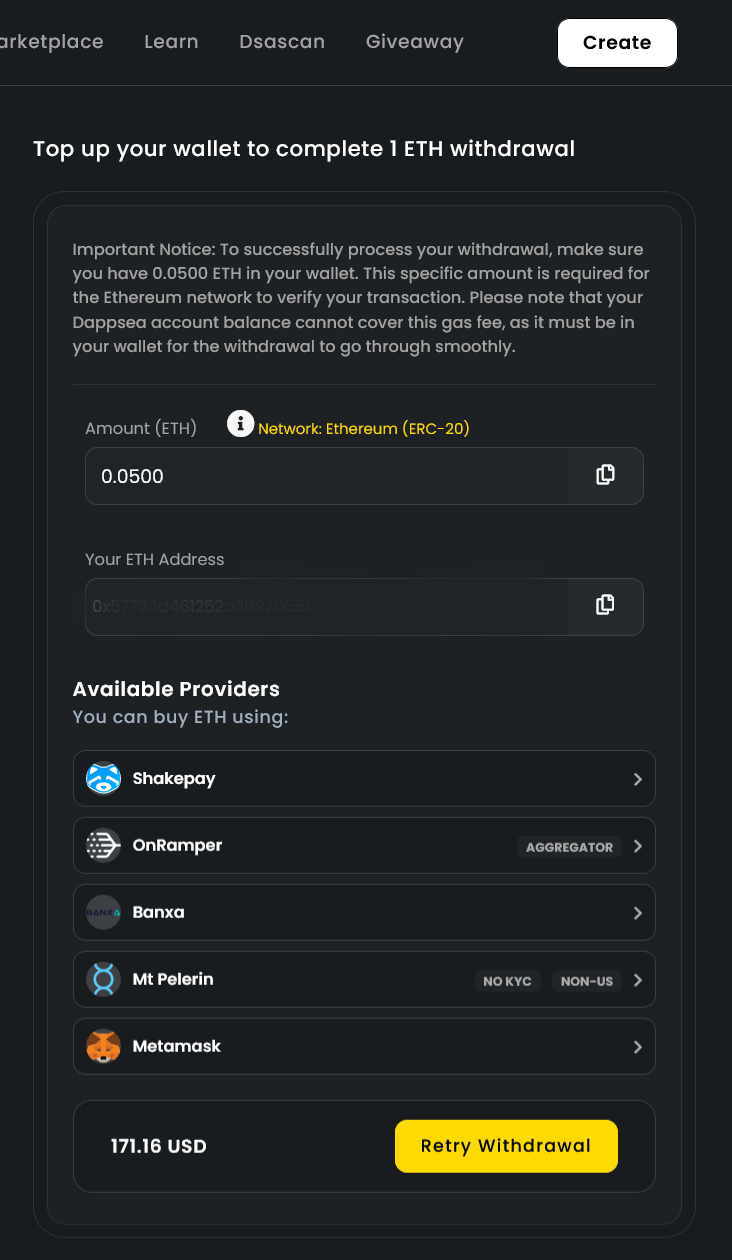The width and height of the screenshot is (732, 1260).
Task: Click the Amount (ETH) field
Action: (x=326, y=476)
